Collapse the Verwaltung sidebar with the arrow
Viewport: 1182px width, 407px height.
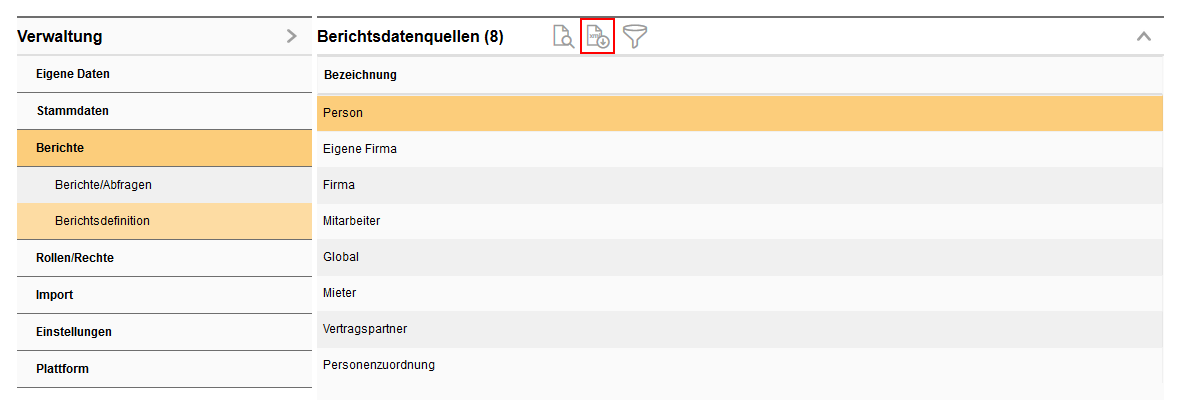pyautogui.click(x=291, y=37)
